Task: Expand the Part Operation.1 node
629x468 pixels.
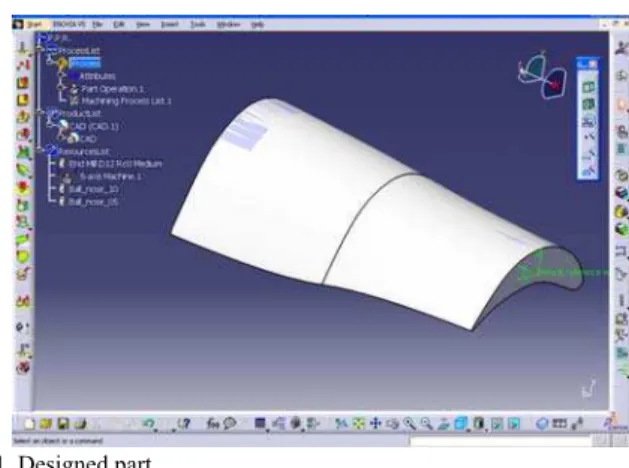Action: coord(61,87)
